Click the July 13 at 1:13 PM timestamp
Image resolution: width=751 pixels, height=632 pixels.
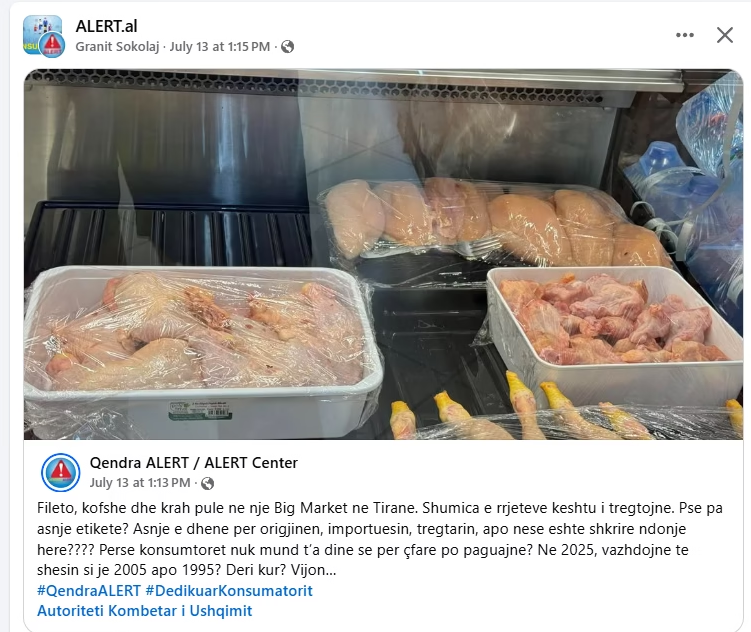click(140, 483)
